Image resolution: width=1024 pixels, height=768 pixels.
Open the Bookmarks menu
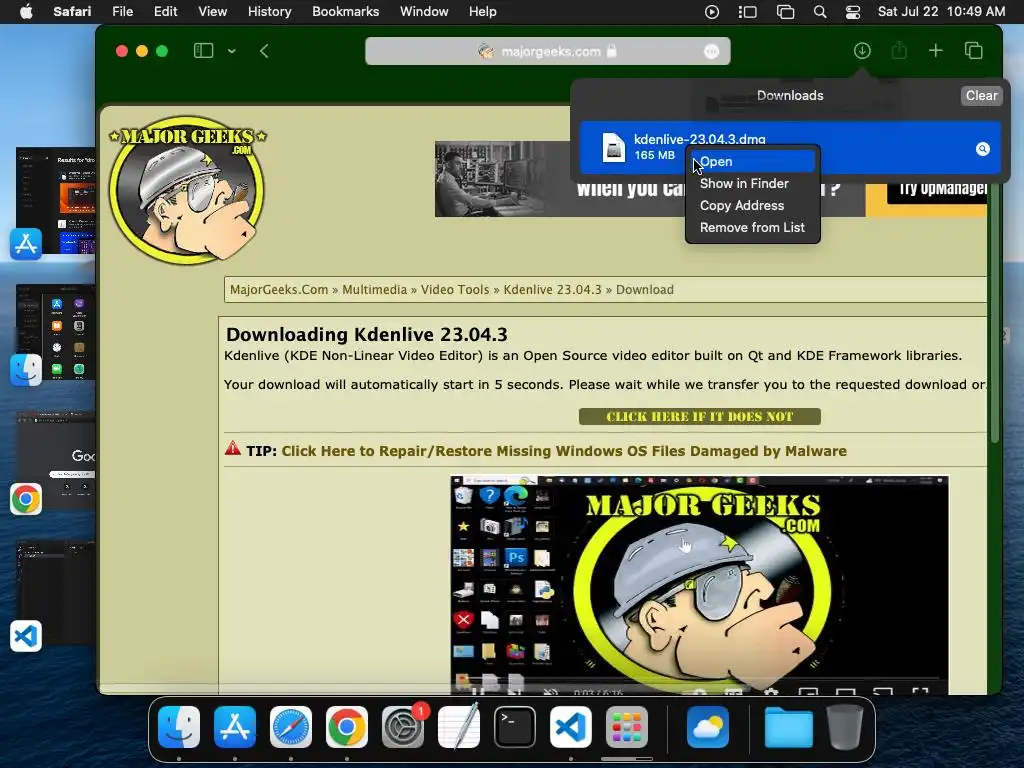pyautogui.click(x=345, y=12)
